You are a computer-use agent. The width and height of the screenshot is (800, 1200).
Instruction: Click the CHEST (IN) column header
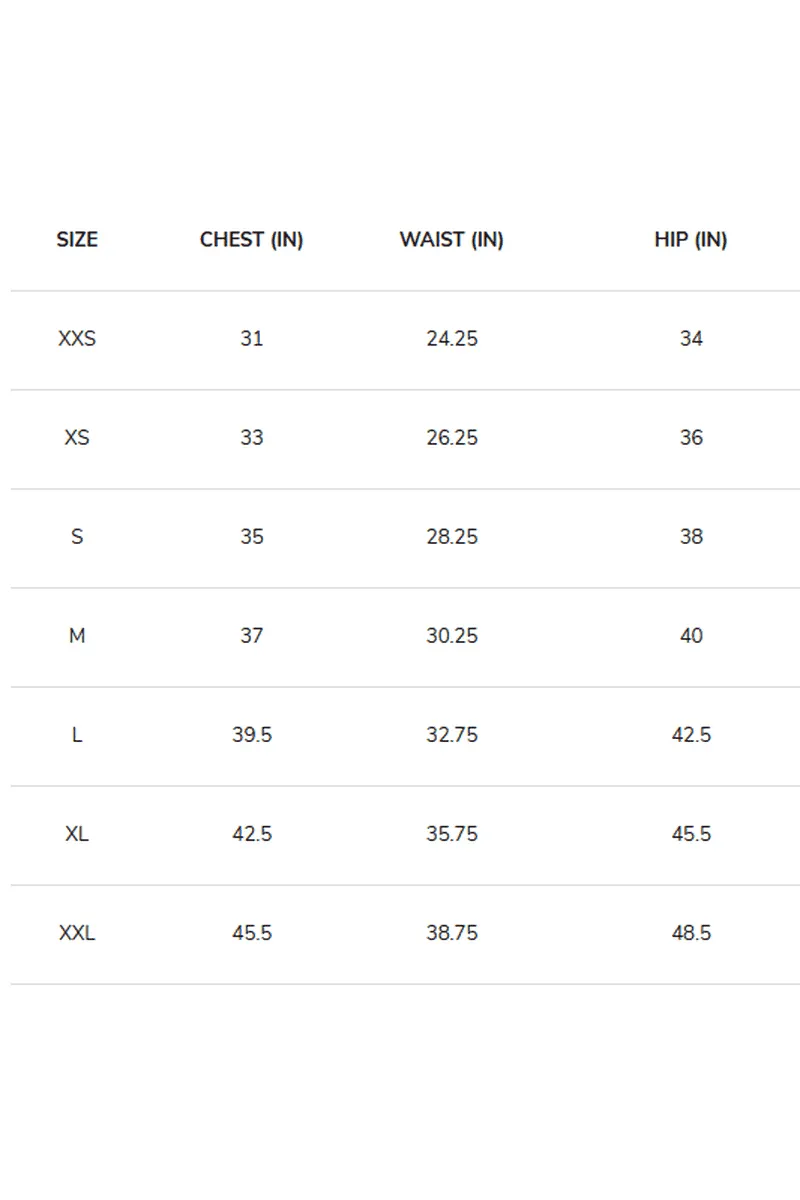pyautogui.click(x=251, y=240)
